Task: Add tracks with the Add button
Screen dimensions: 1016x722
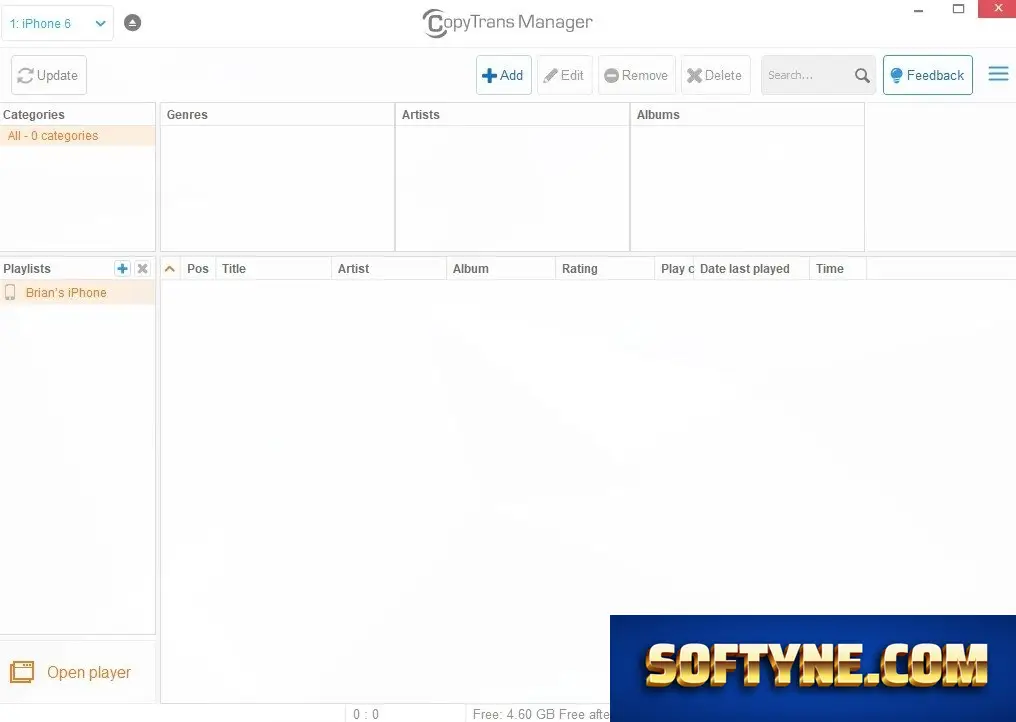Action: [503, 75]
